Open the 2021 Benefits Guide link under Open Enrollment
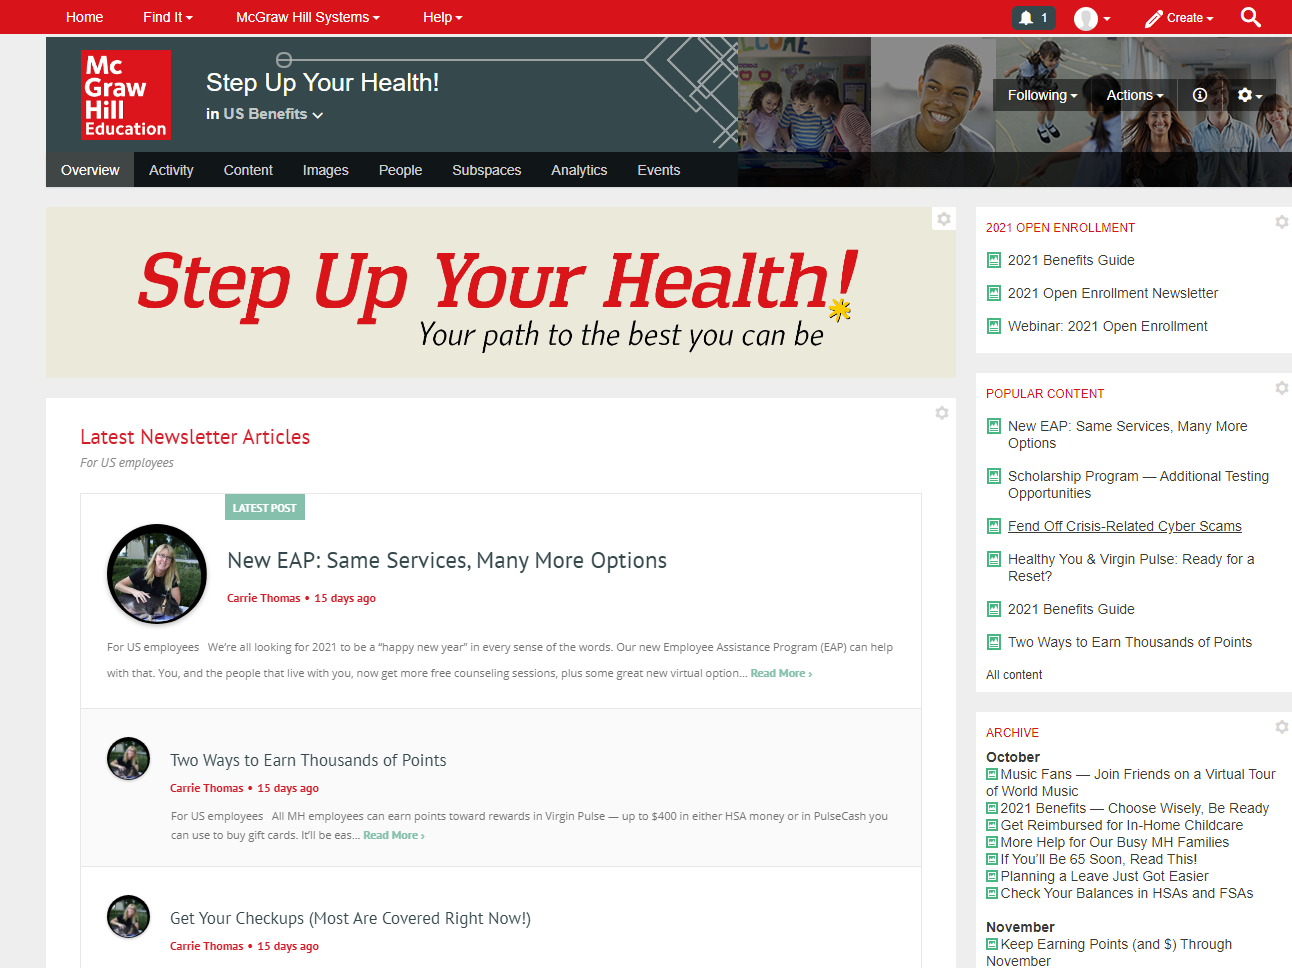1292x968 pixels. tap(1071, 260)
